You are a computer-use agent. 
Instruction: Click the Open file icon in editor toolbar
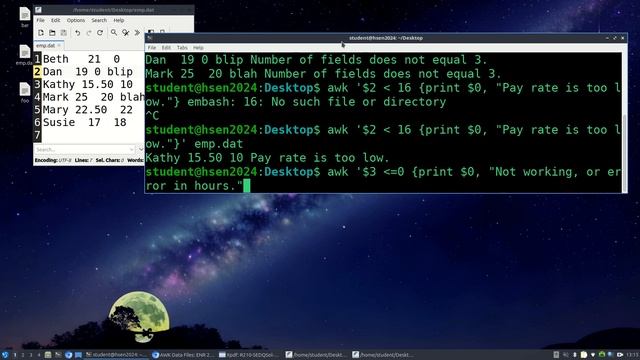point(52,32)
